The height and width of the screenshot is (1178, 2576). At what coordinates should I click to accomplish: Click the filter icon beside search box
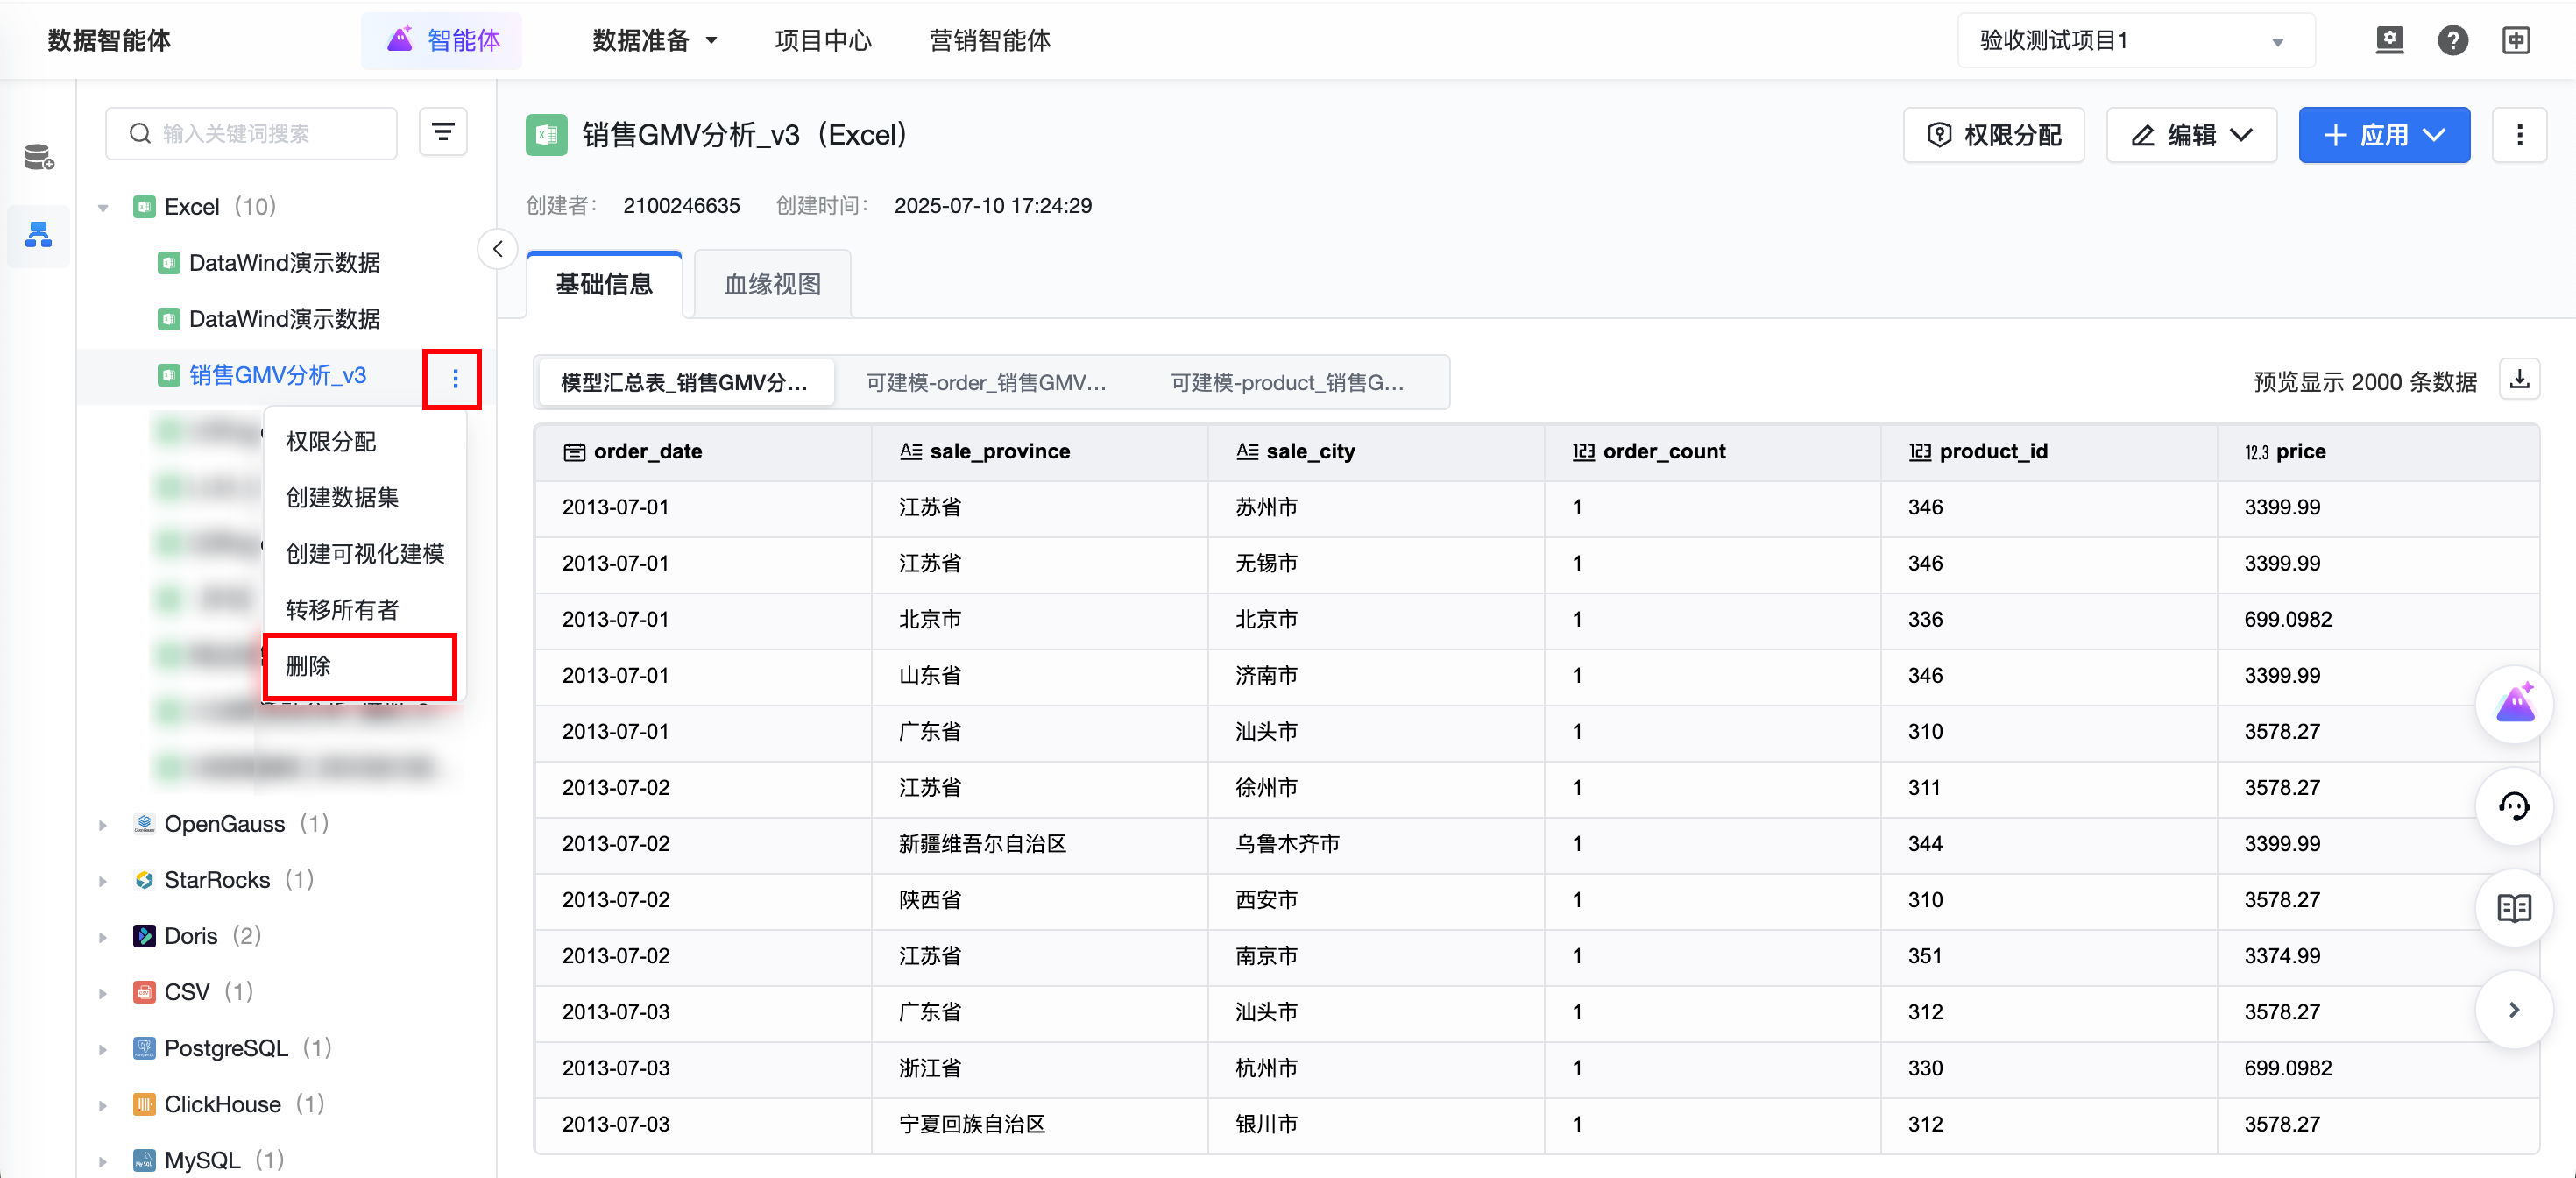point(442,133)
